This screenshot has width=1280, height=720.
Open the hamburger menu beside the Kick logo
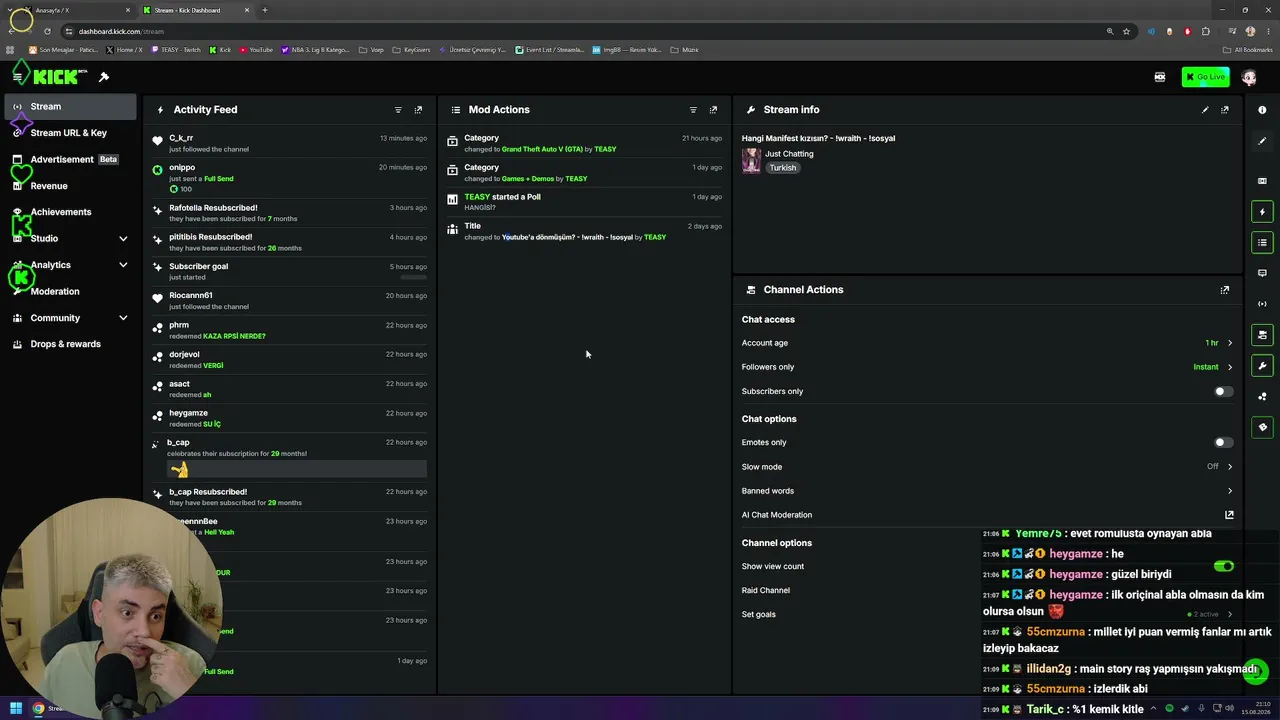(x=17, y=77)
